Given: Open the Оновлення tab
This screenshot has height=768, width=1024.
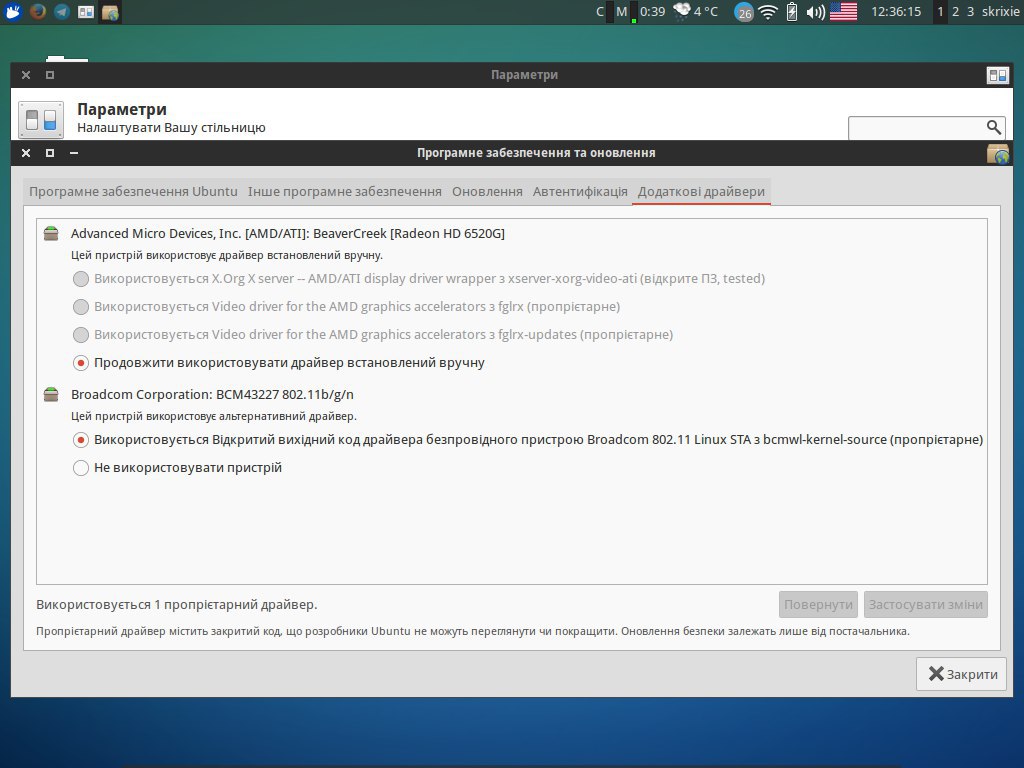Looking at the screenshot, I should (487, 191).
